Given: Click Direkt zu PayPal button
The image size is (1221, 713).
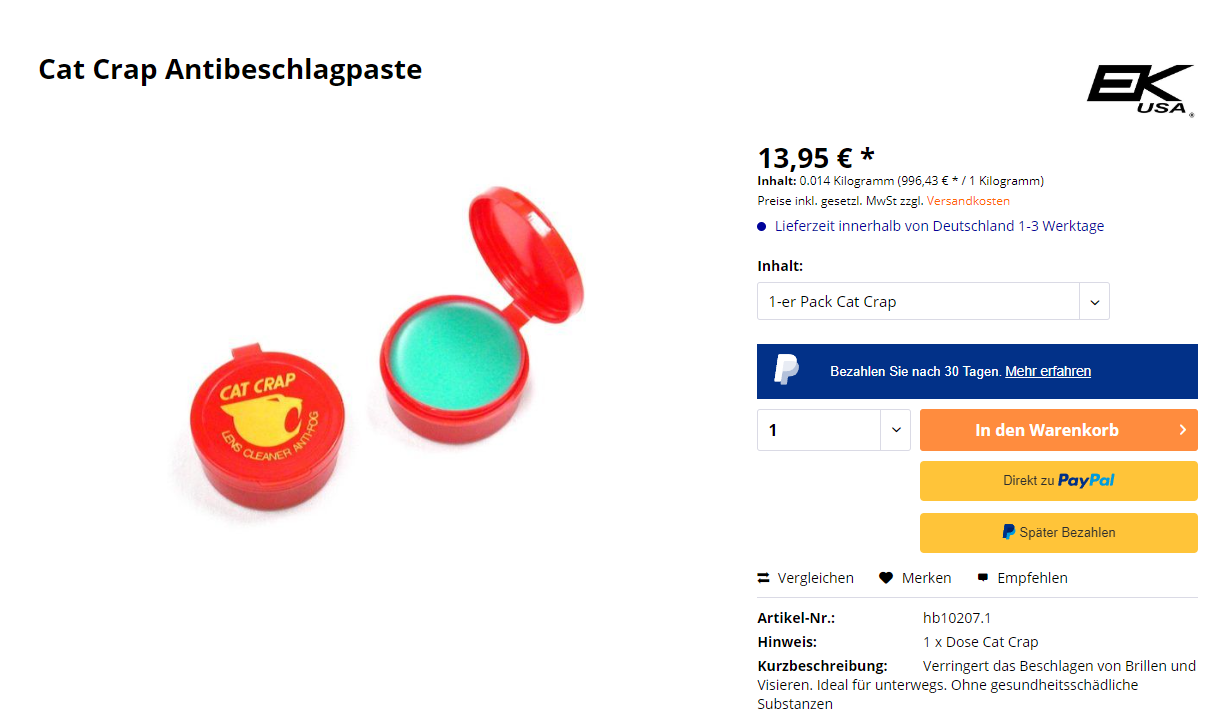Looking at the screenshot, I should 1059,481.
